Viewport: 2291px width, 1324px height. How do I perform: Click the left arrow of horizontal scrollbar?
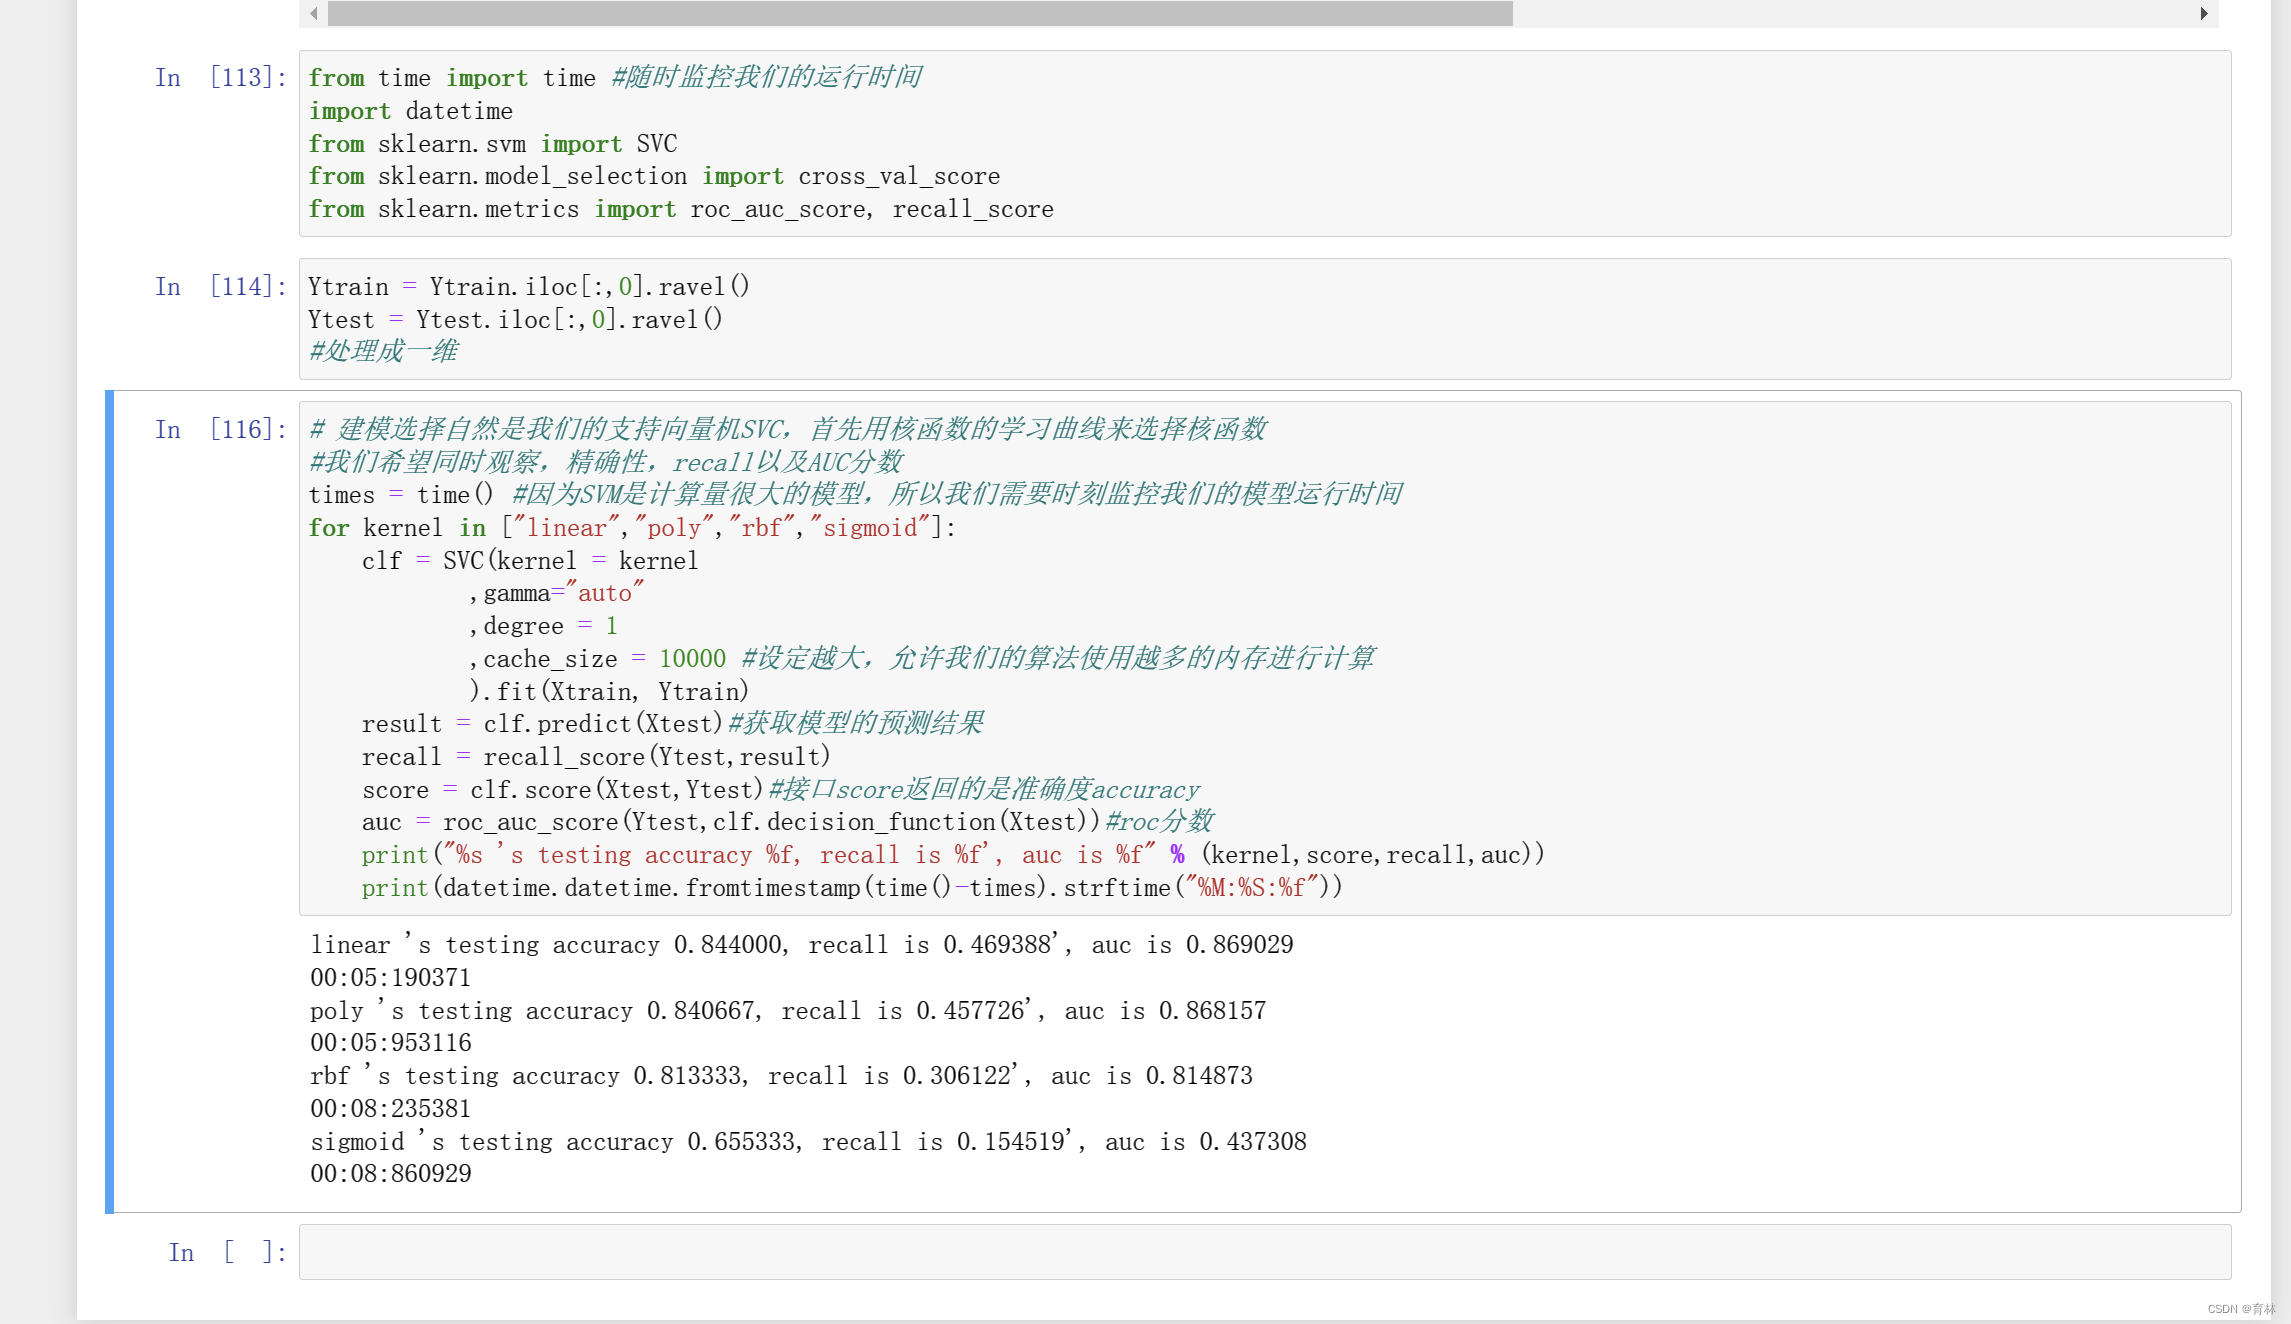pos(314,13)
